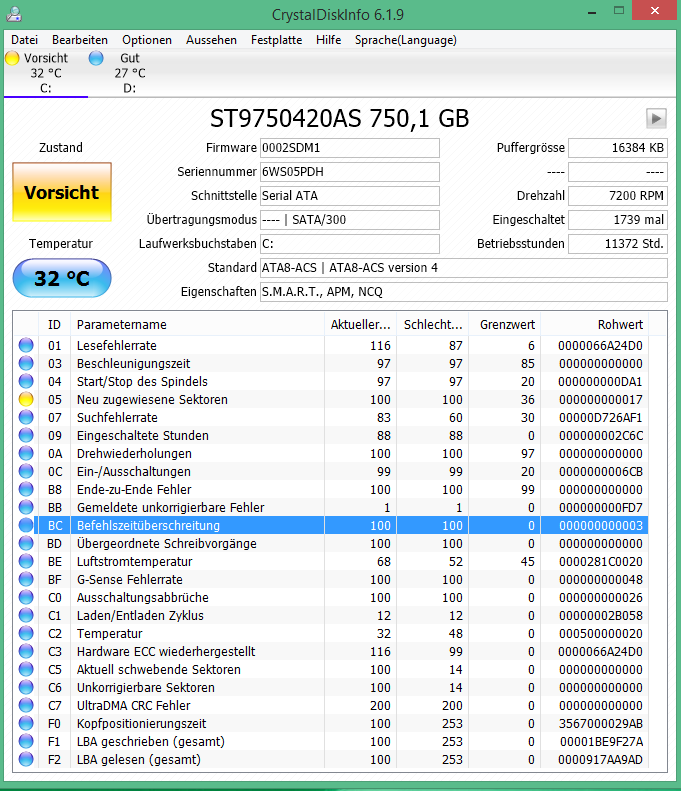Click the status orb of Unkorrigierbare Sektoren row

pos(26,687)
